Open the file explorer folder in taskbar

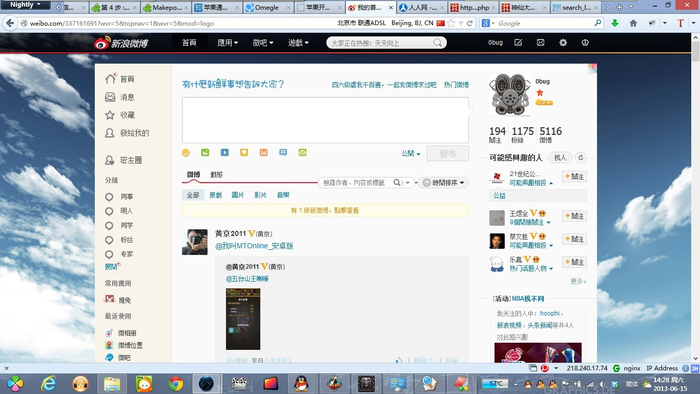[x=112, y=384]
